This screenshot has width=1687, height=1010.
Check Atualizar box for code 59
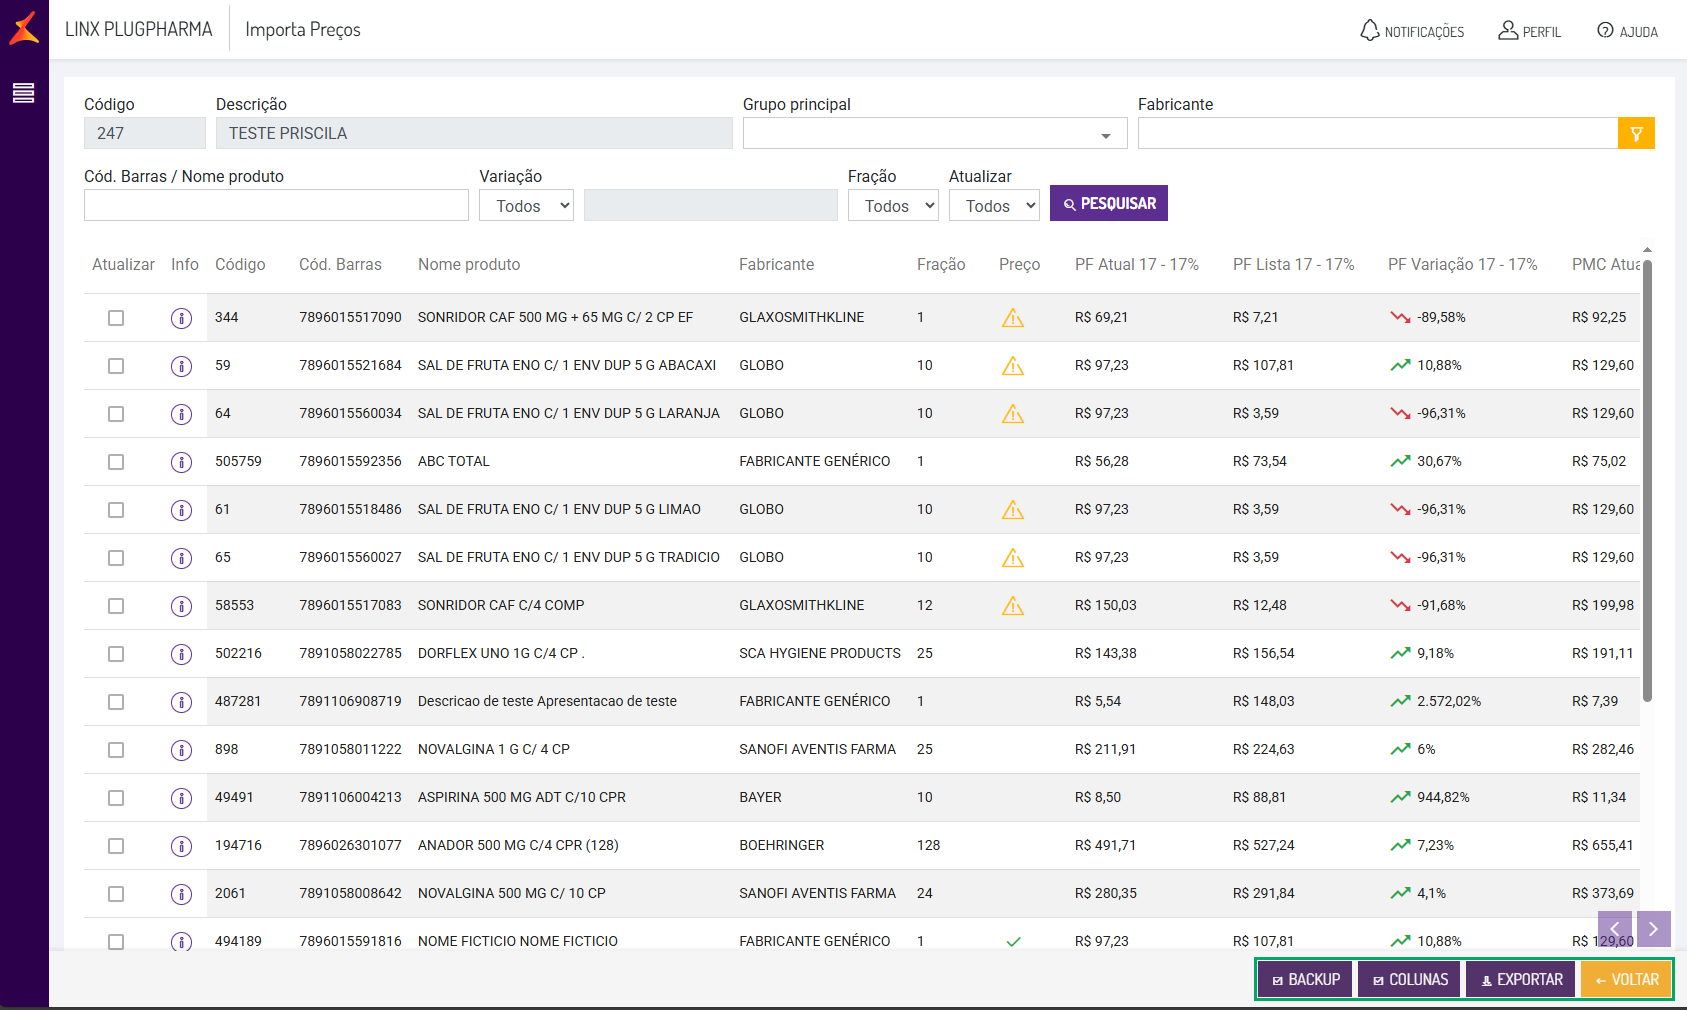coord(116,366)
